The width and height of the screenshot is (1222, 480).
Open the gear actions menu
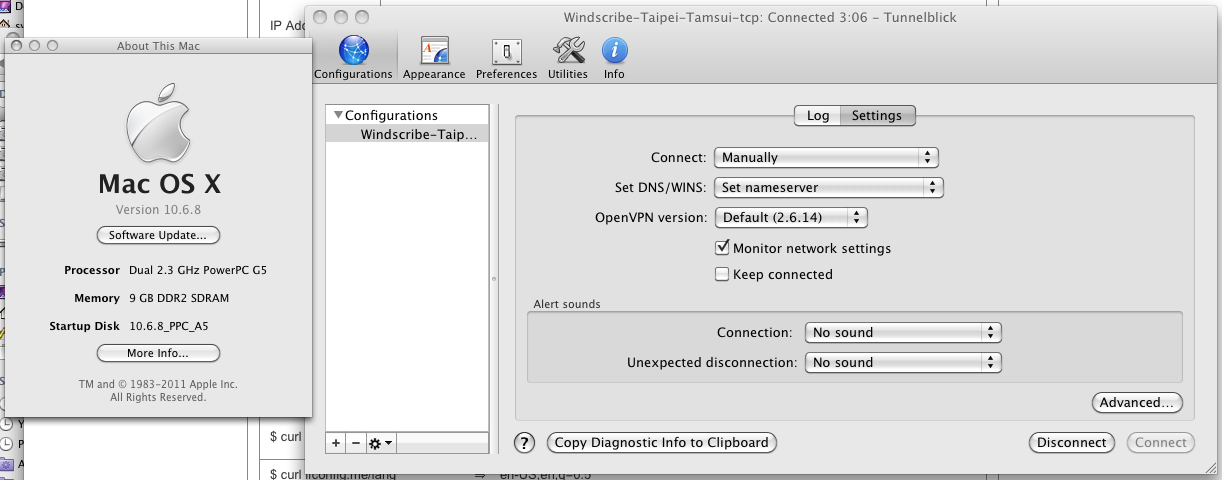click(381, 442)
